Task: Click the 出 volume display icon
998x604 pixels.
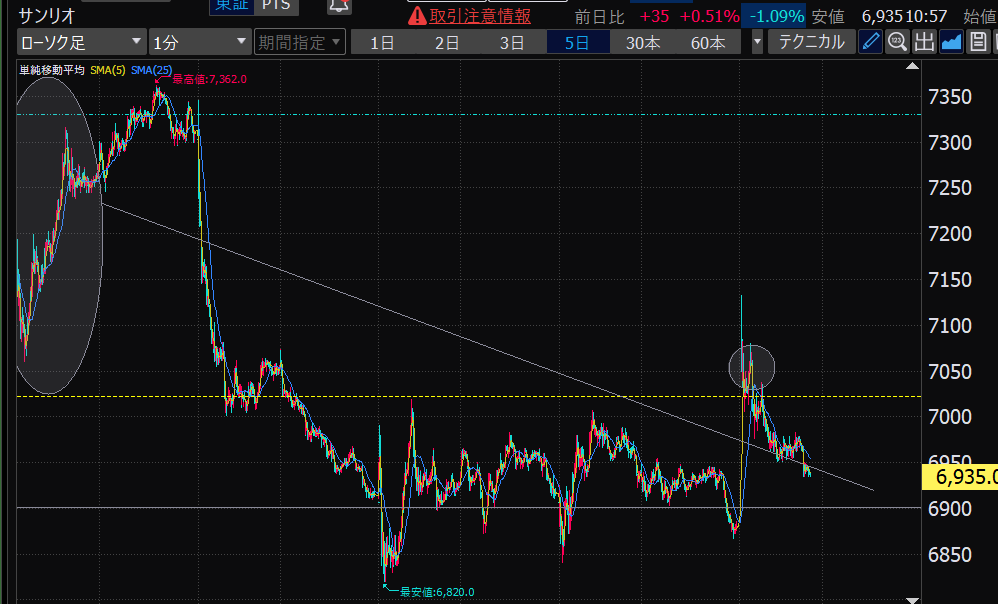Action: pos(924,42)
